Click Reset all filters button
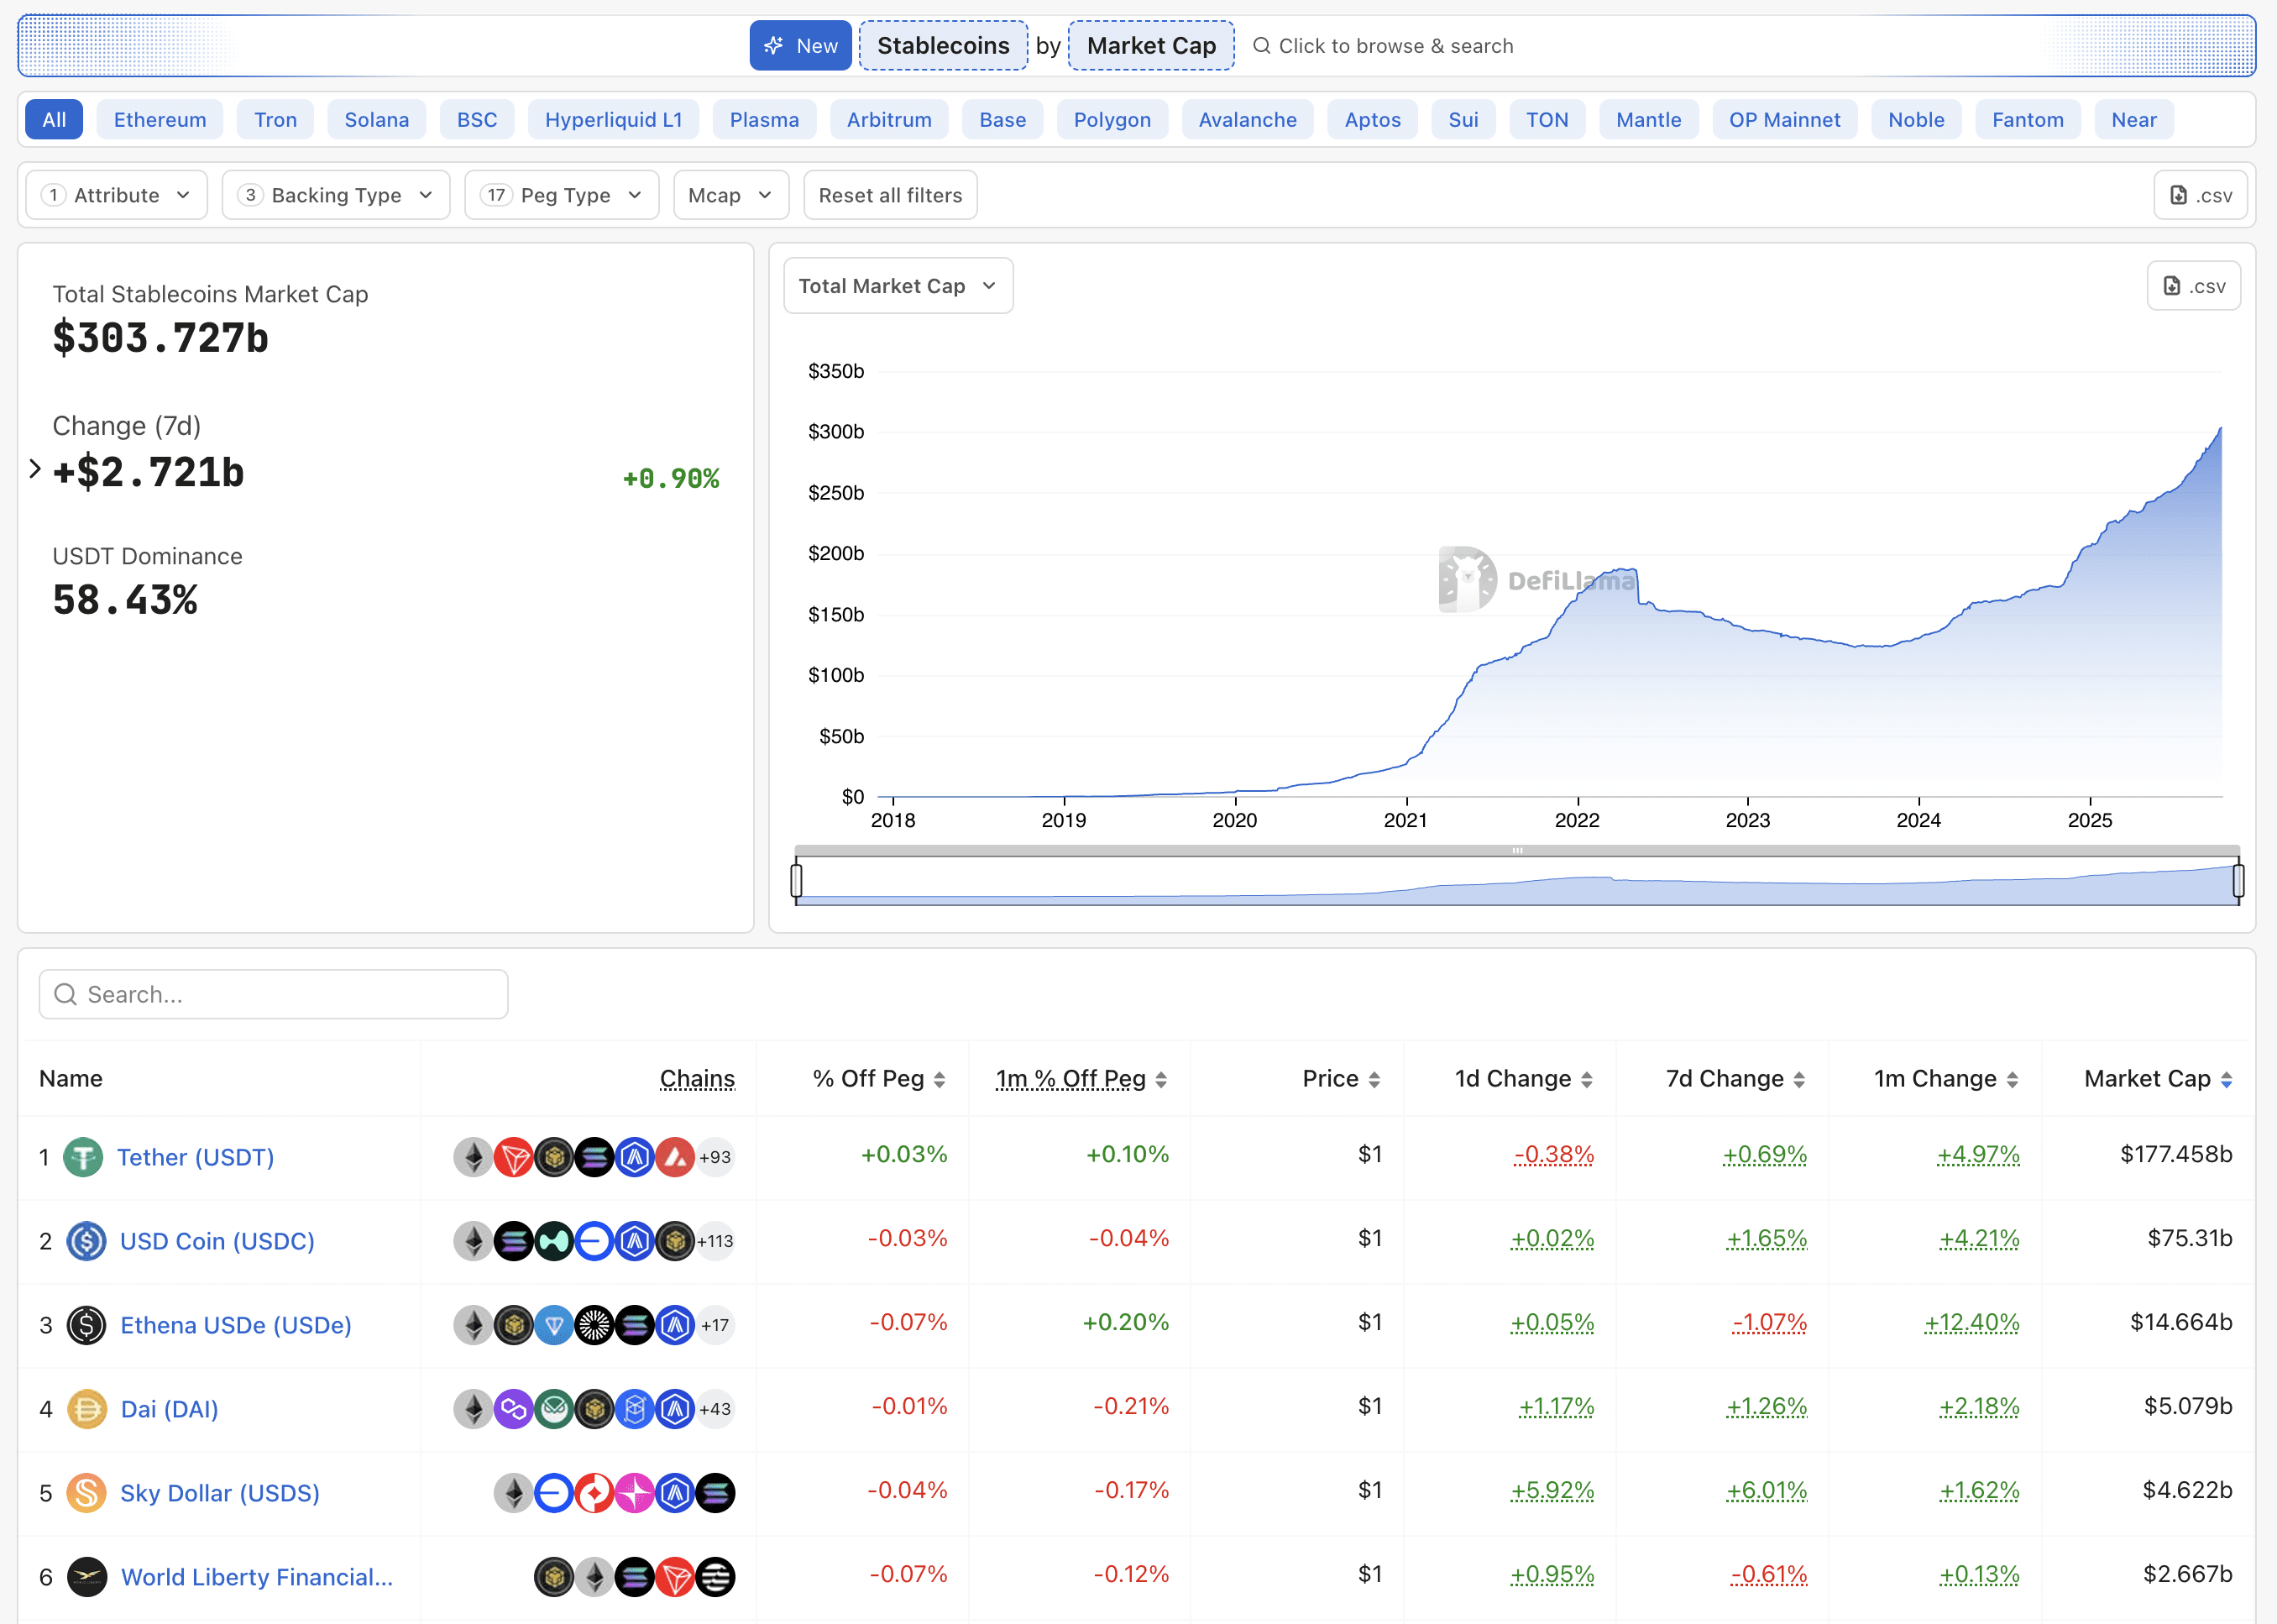Image resolution: width=2277 pixels, height=1624 pixels. click(x=890, y=195)
